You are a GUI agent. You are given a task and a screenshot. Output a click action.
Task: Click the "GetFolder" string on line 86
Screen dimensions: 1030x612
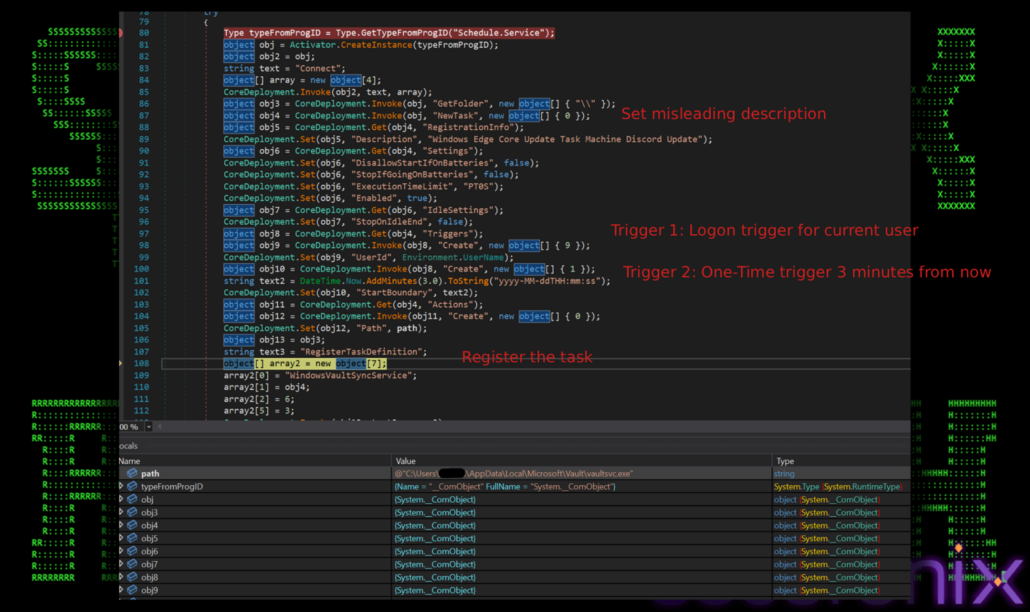462,104
